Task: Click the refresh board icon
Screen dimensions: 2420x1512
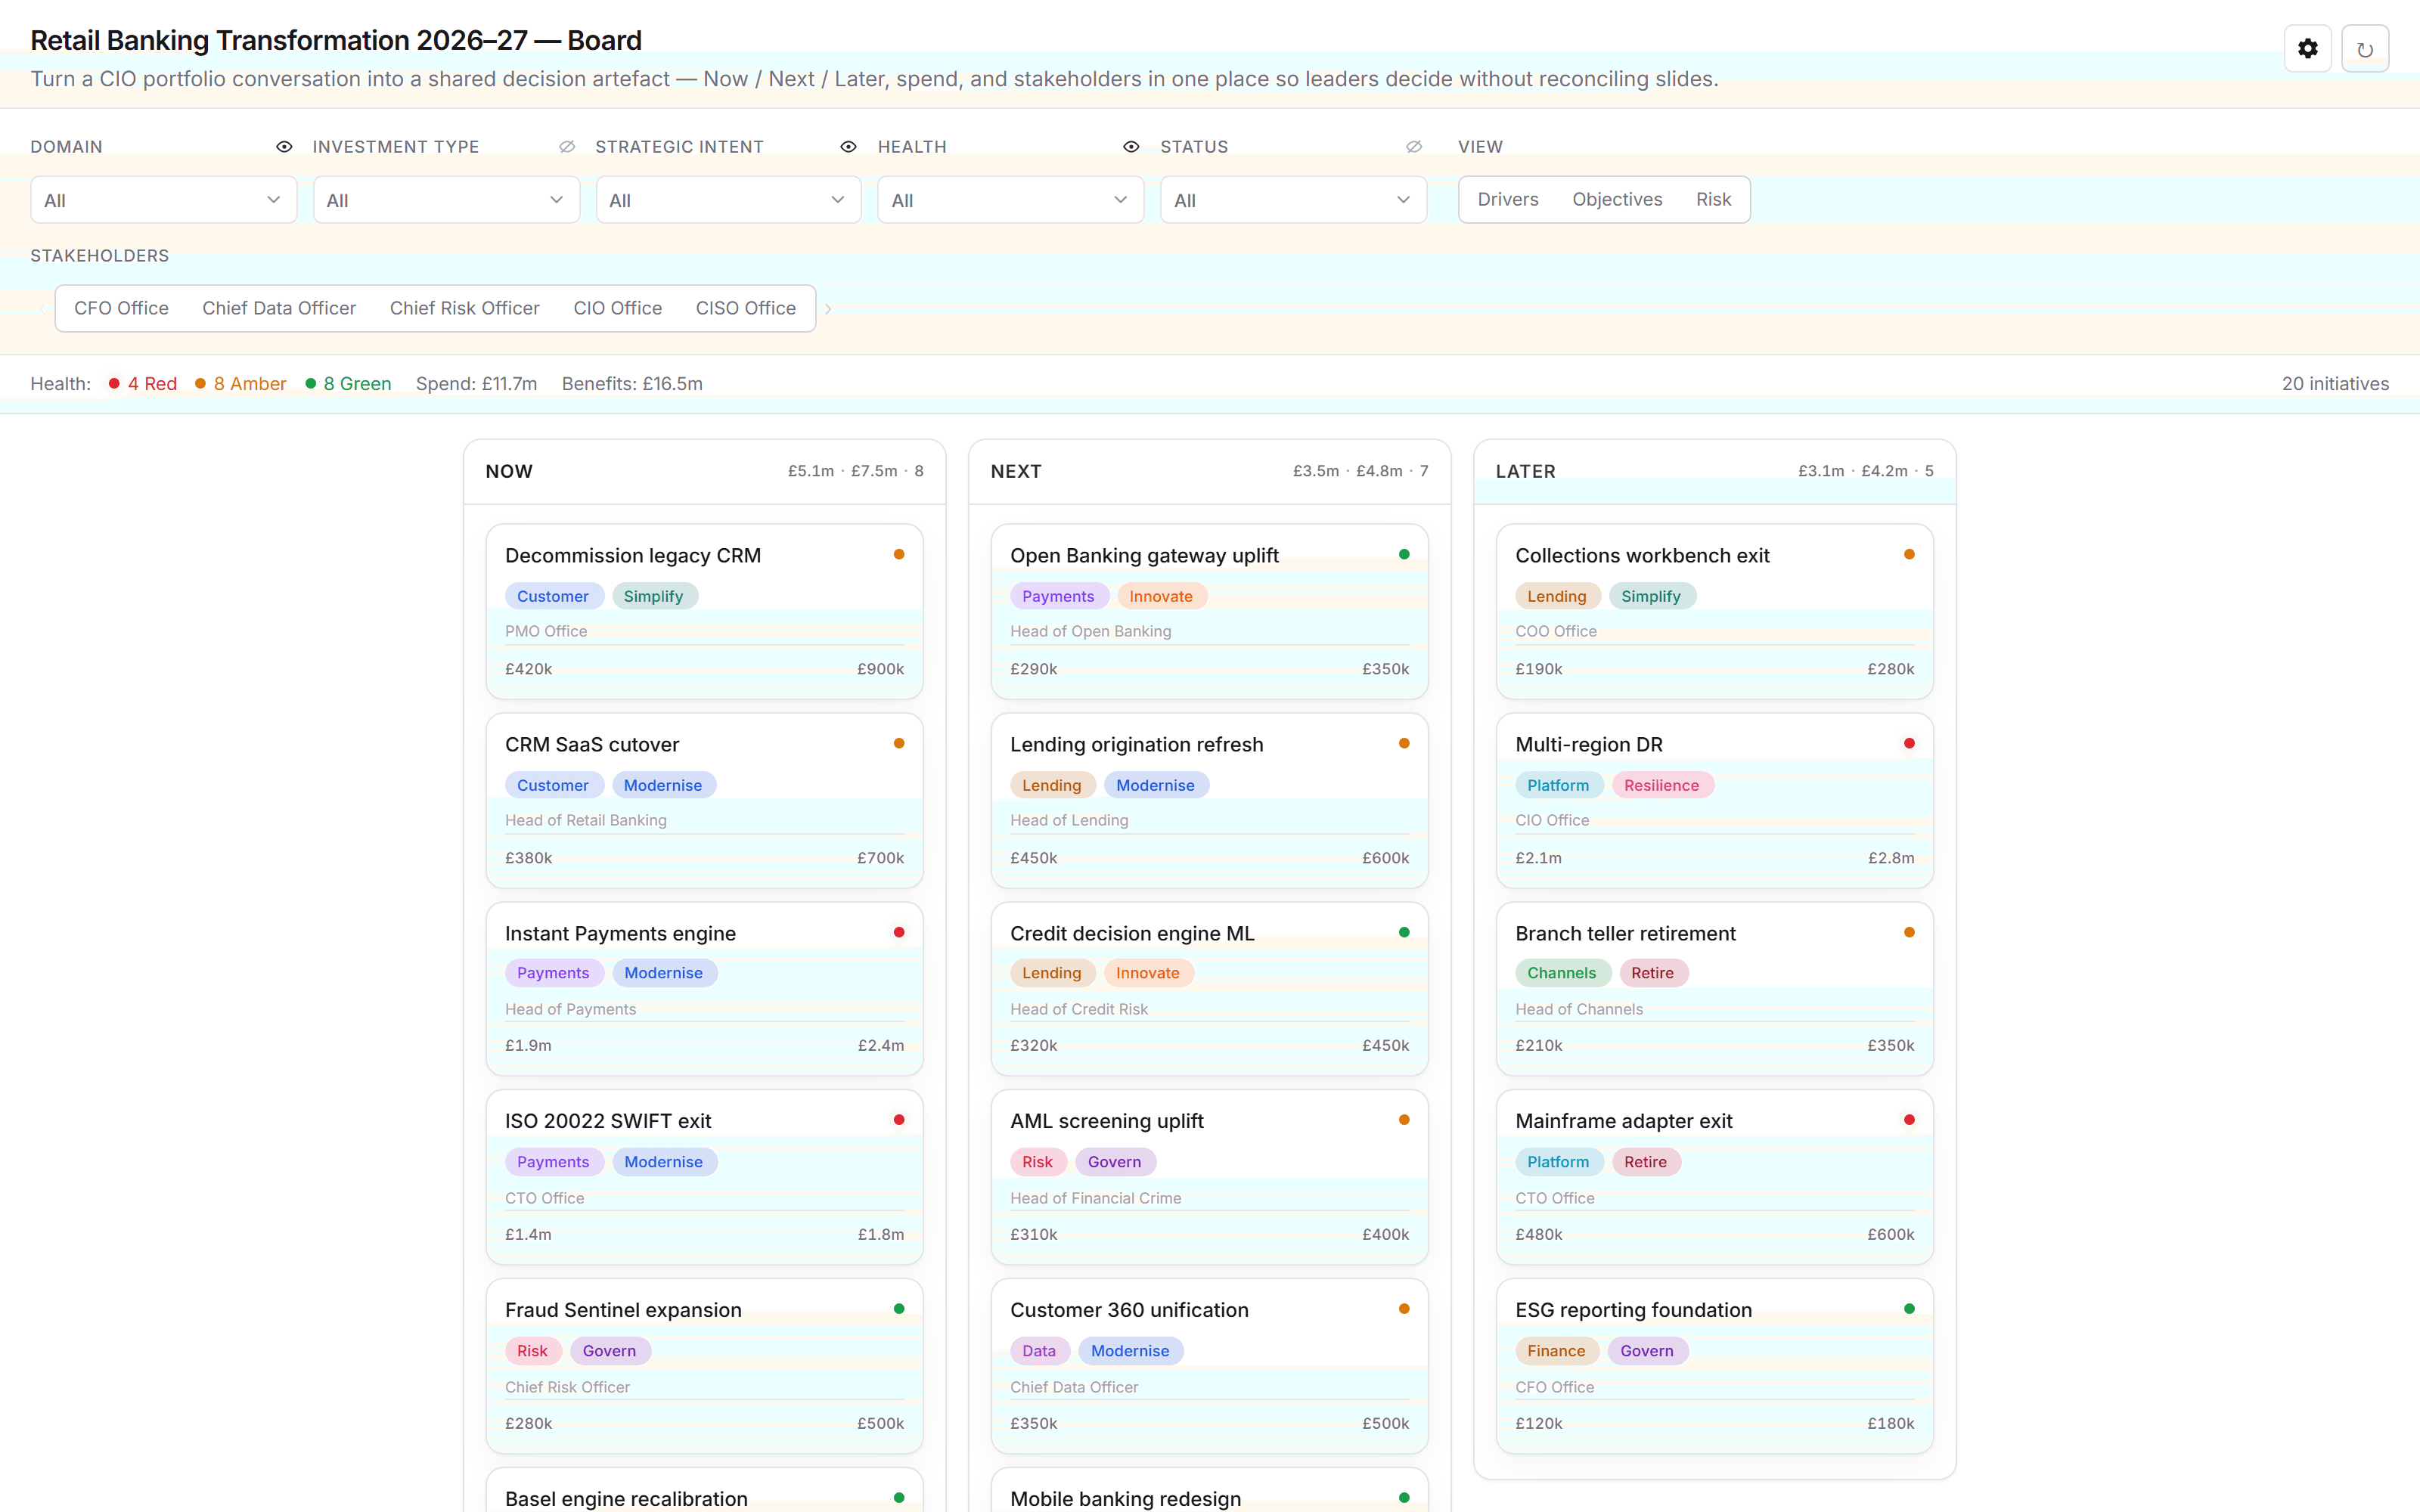Action: click(x=2365, y=49)
